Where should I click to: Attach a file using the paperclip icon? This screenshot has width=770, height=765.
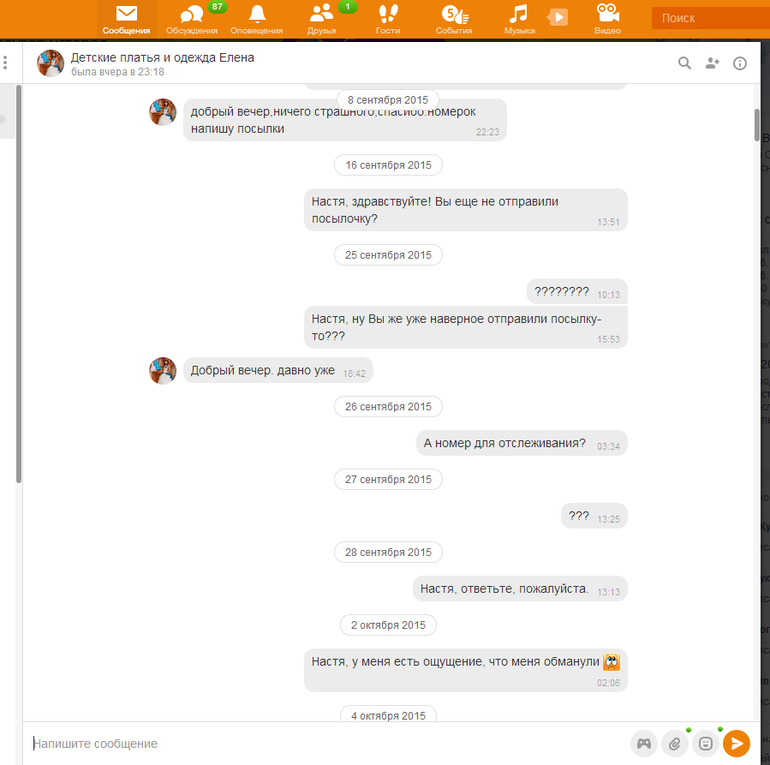click(675, 743)
